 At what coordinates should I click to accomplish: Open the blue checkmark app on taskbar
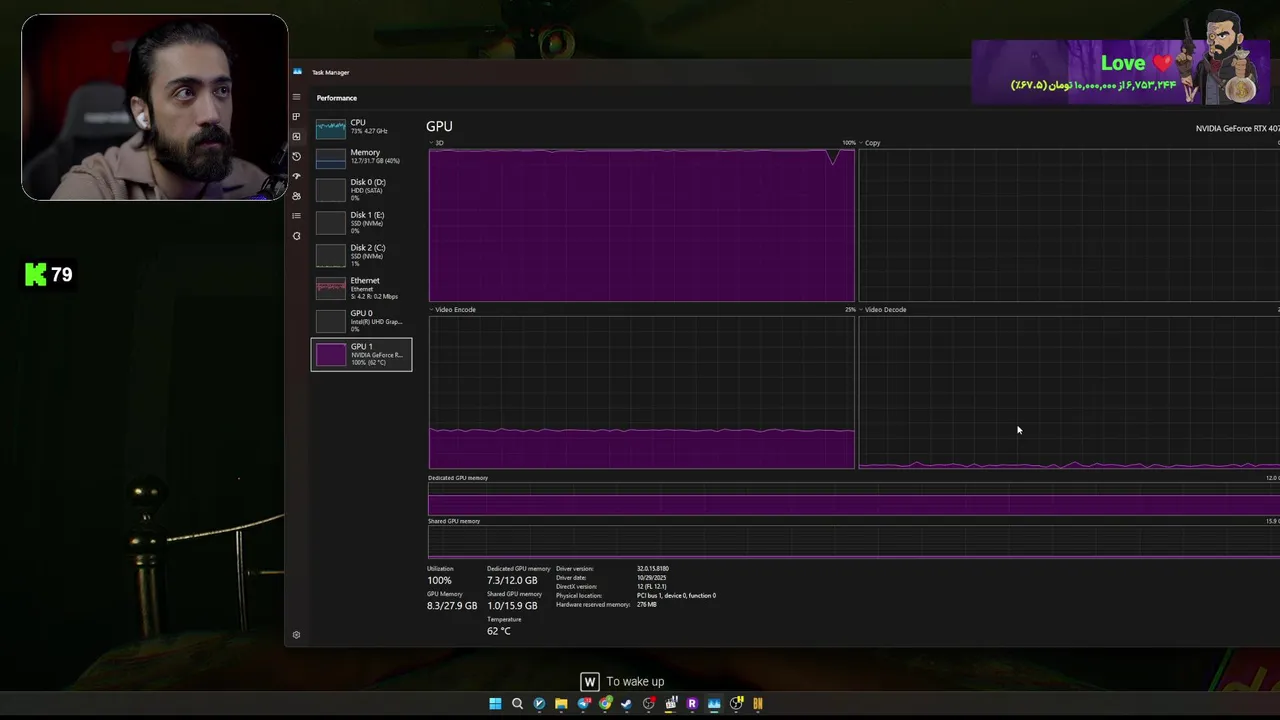(x=539, y=704)
